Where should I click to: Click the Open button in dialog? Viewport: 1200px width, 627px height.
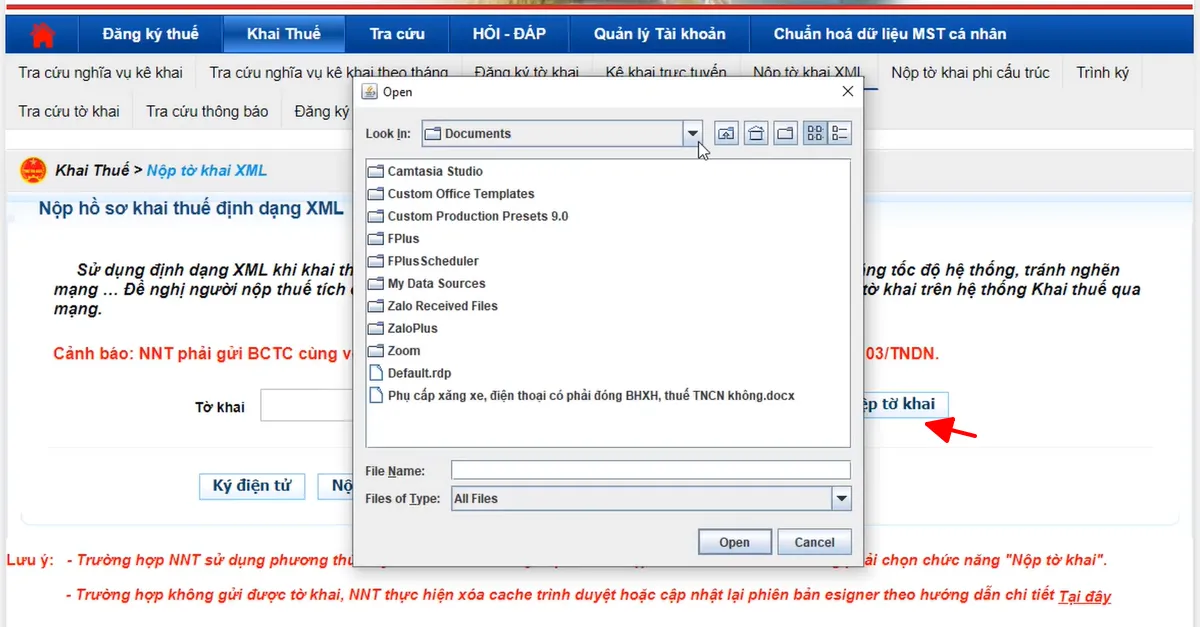(x=734, y=542)
